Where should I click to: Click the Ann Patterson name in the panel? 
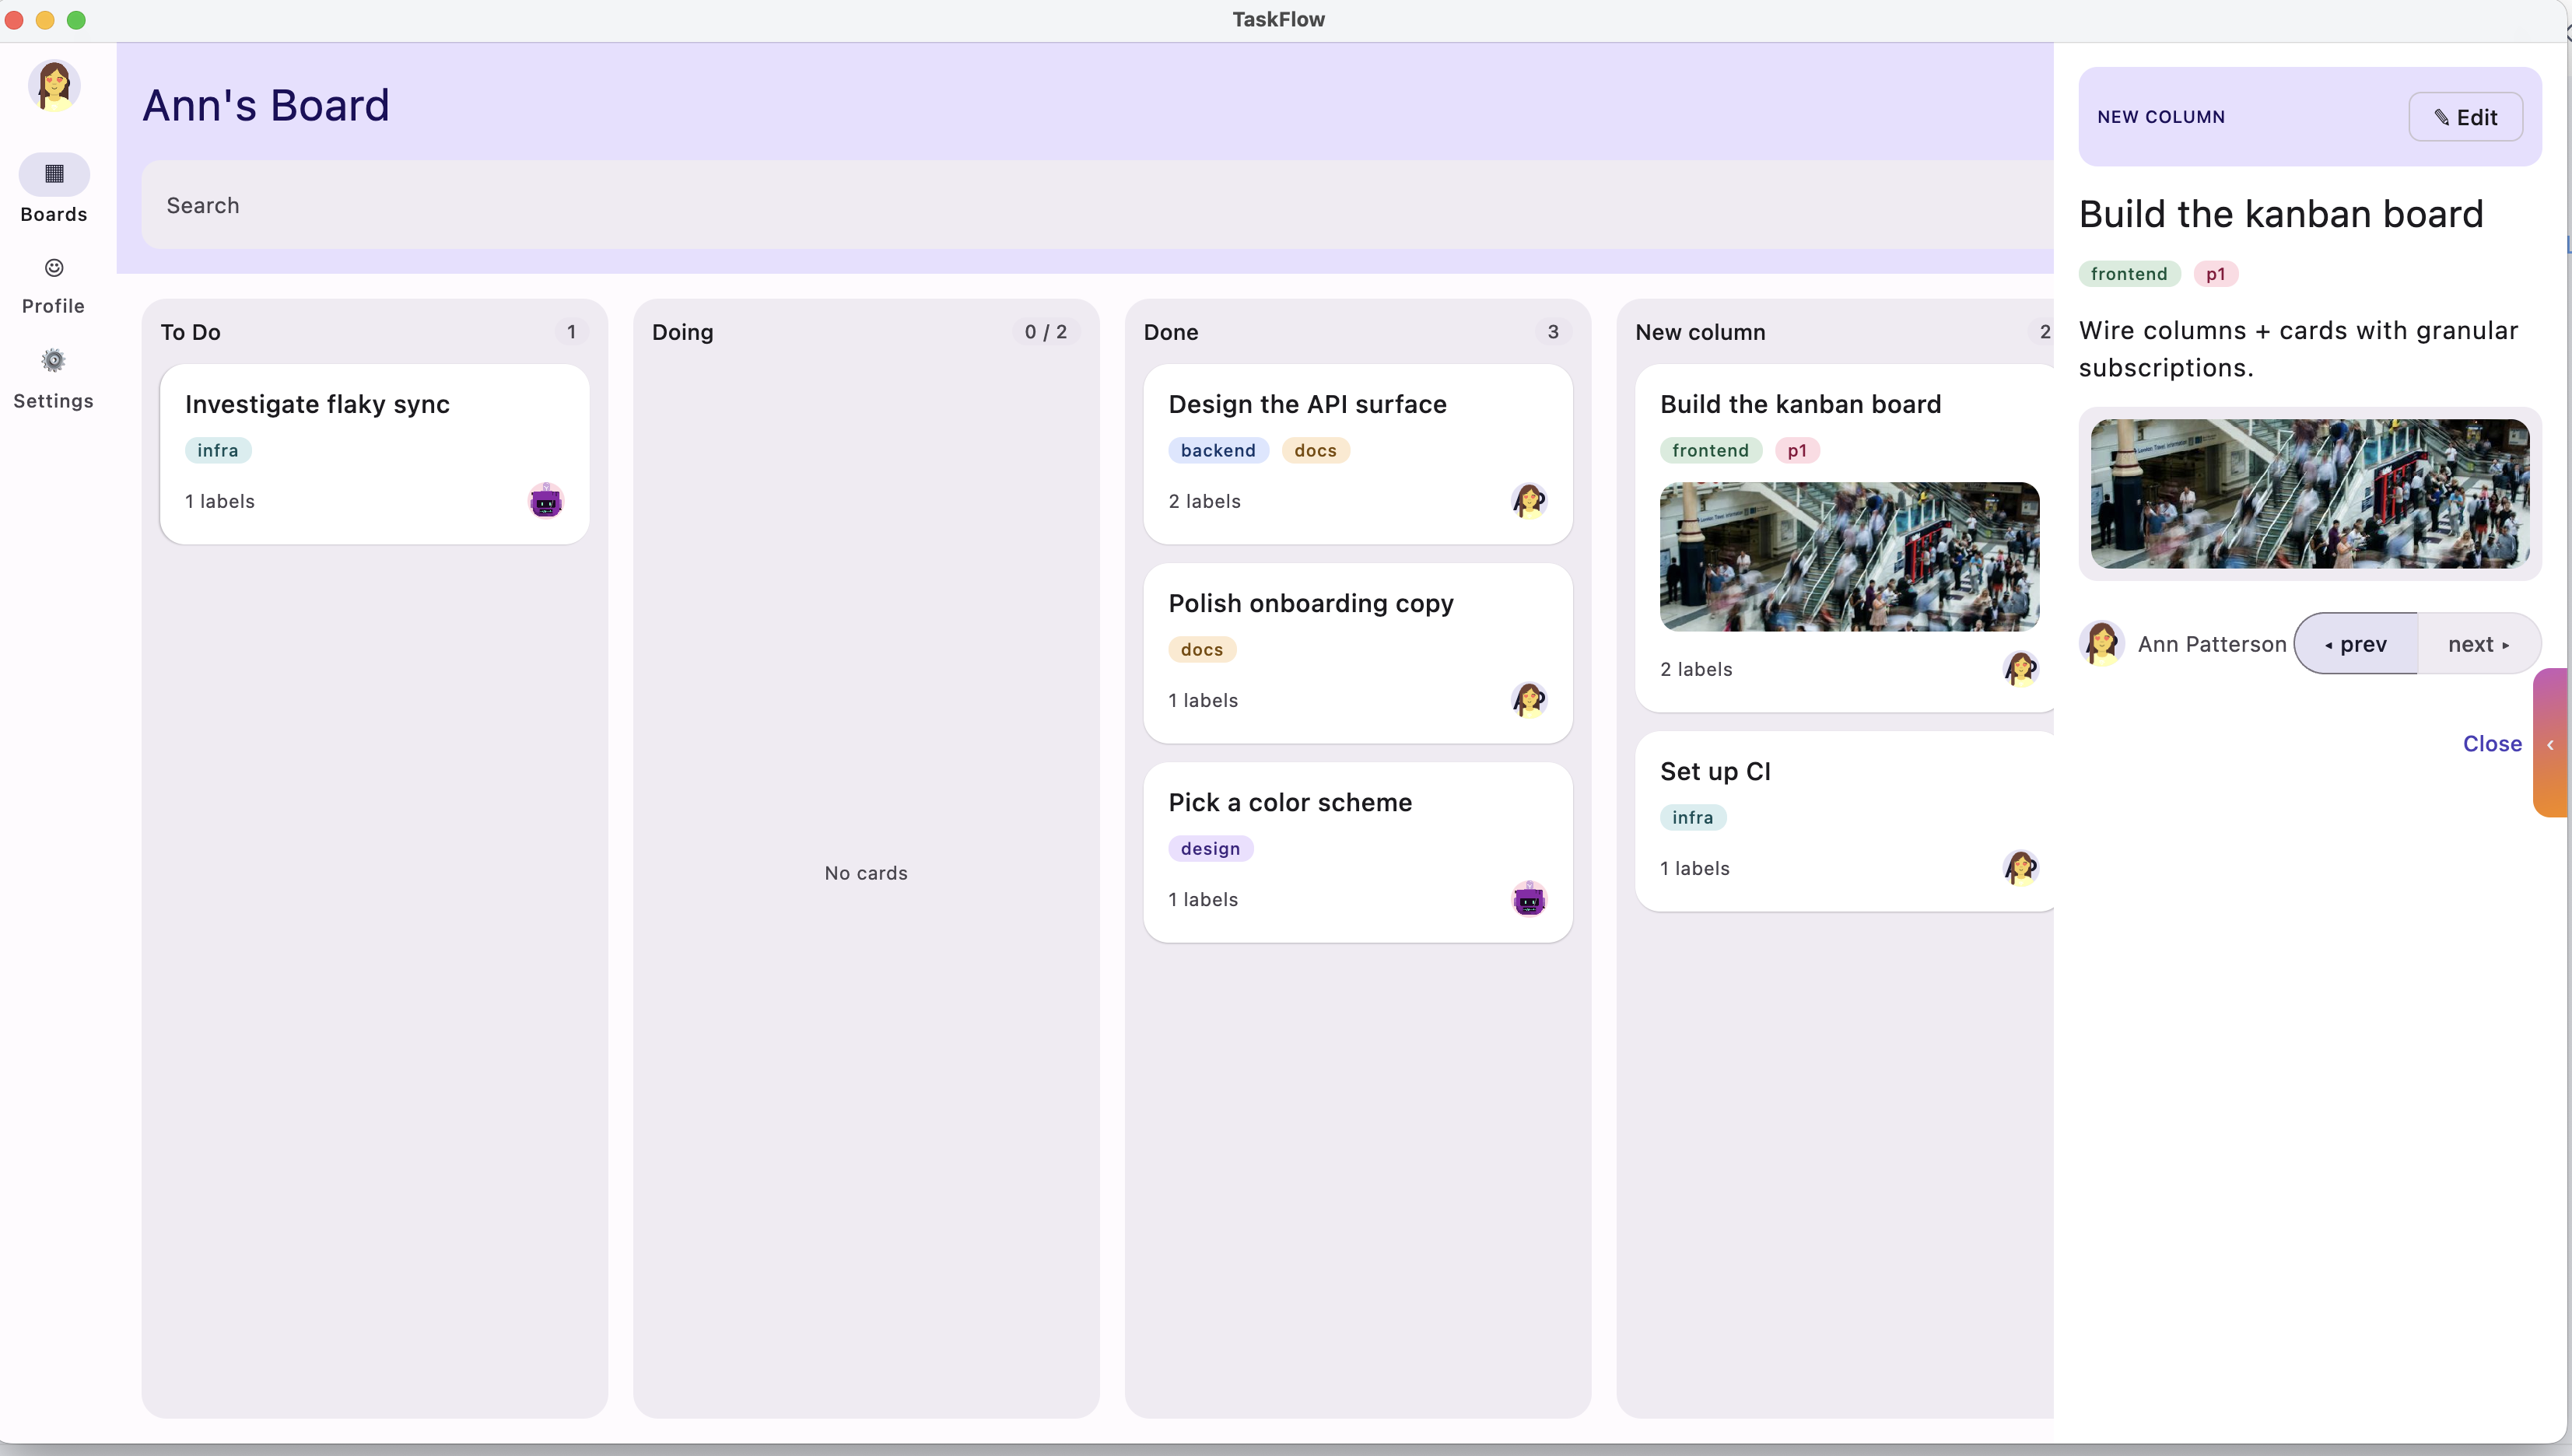[x=2212, y=644]
